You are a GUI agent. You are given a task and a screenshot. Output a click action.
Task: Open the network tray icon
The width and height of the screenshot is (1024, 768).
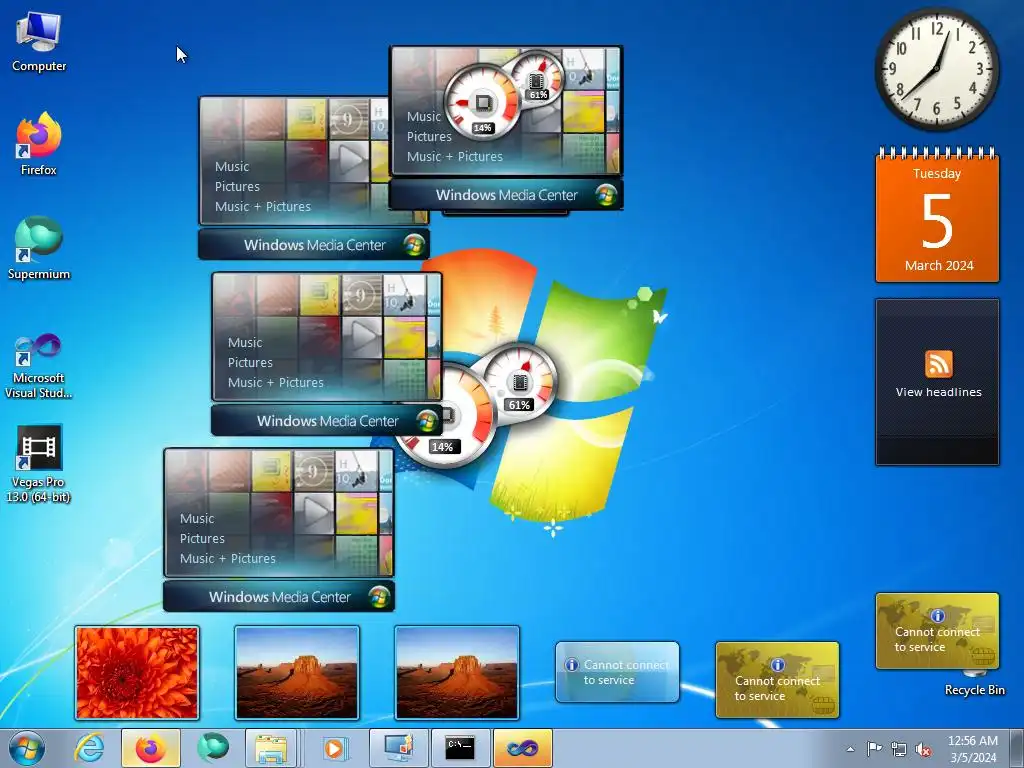pos(899,749)
